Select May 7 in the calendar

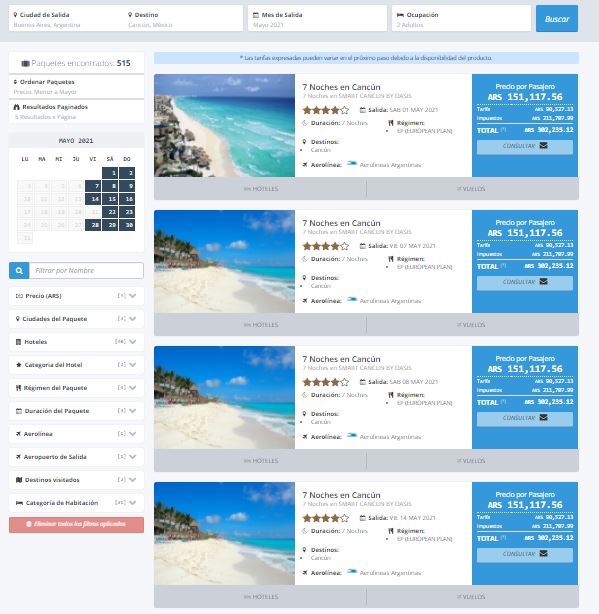click(x=95, y=186)
